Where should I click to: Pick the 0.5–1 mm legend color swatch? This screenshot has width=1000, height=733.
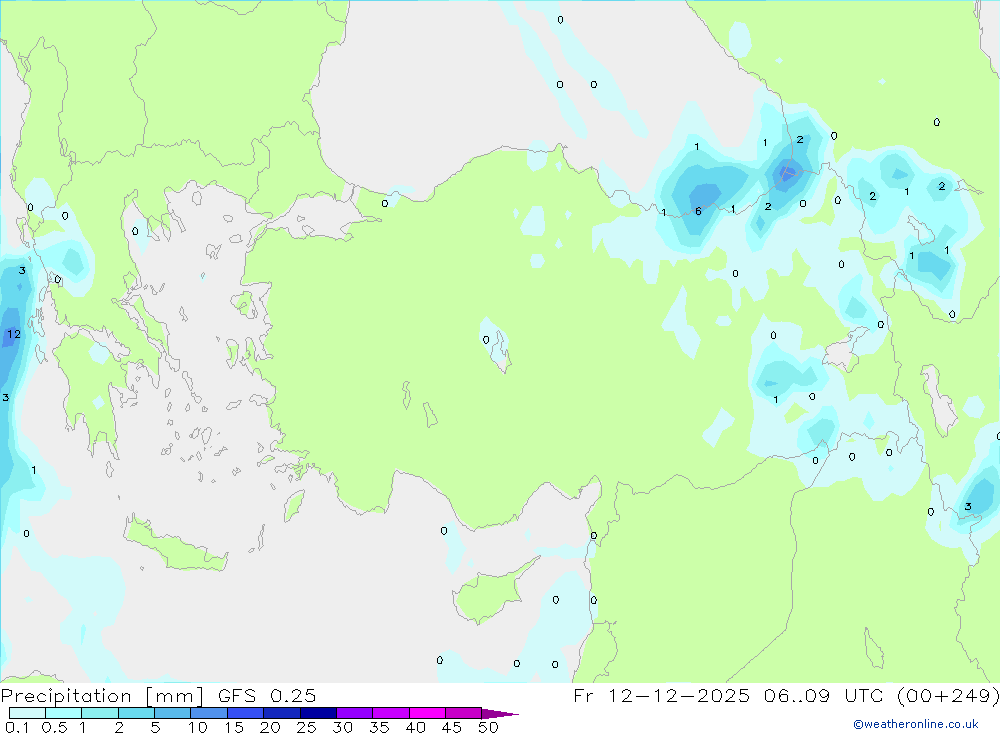tap(63, 713)
